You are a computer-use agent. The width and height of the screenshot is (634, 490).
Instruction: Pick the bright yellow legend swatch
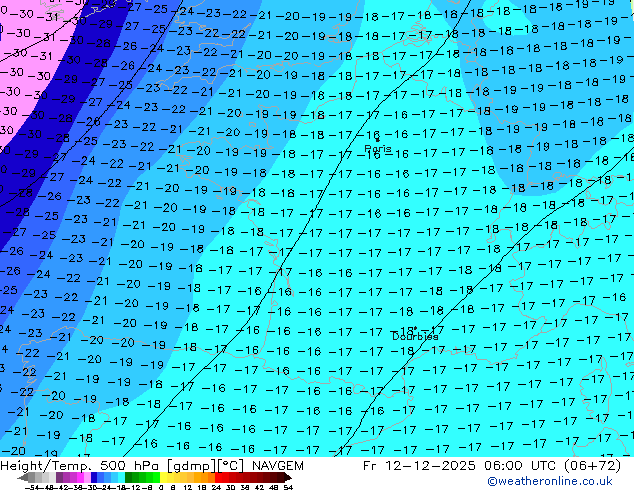163,477
